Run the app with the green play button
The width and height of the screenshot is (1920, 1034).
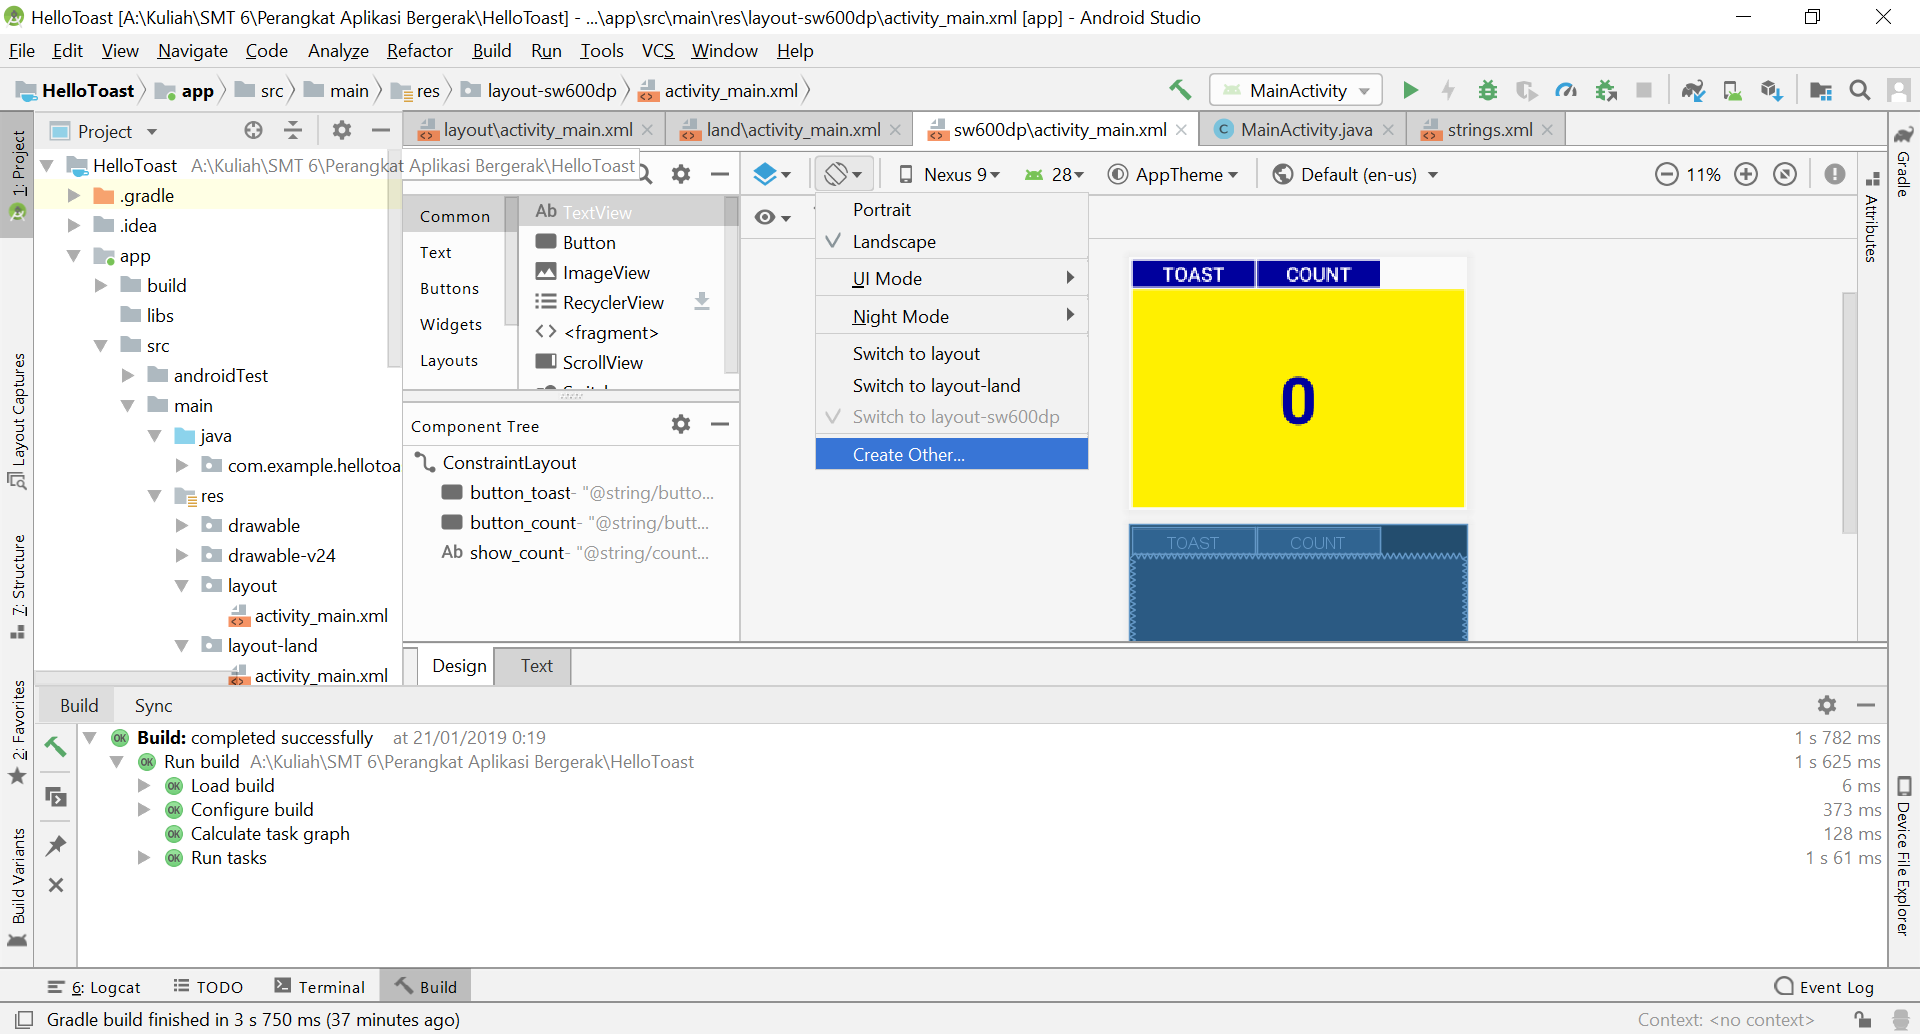1410,90
